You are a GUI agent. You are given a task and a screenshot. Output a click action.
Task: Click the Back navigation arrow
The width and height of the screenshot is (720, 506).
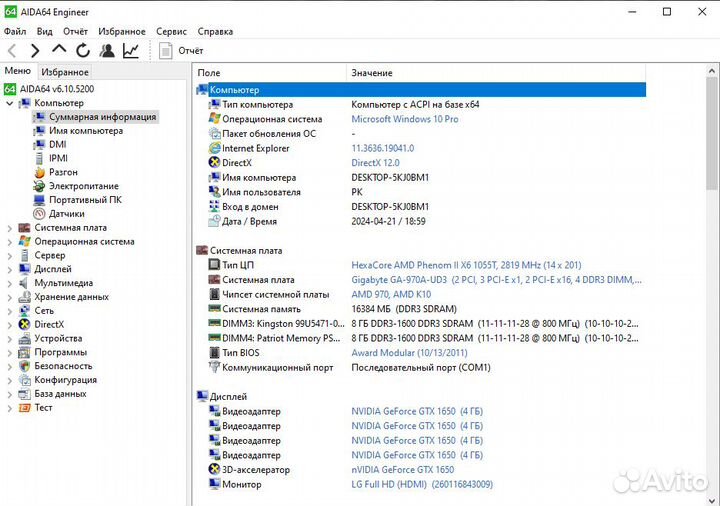[12, 51]
